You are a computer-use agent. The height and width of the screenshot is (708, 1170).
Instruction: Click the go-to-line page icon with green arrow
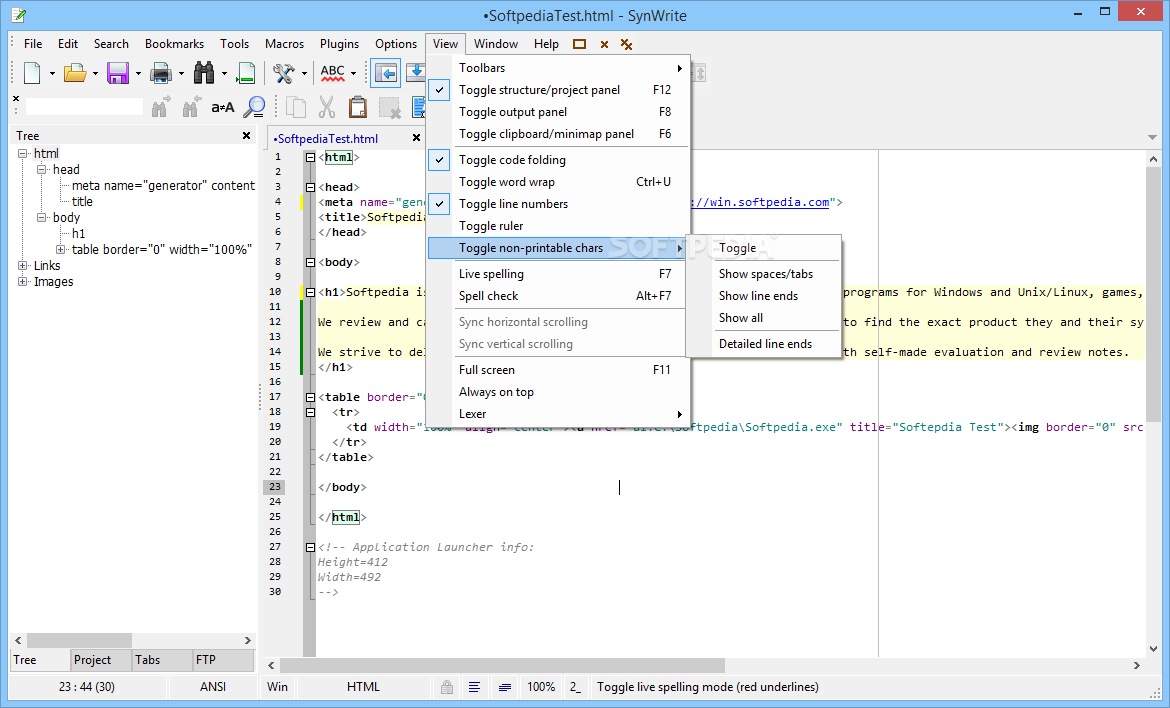tap(245, 73)
